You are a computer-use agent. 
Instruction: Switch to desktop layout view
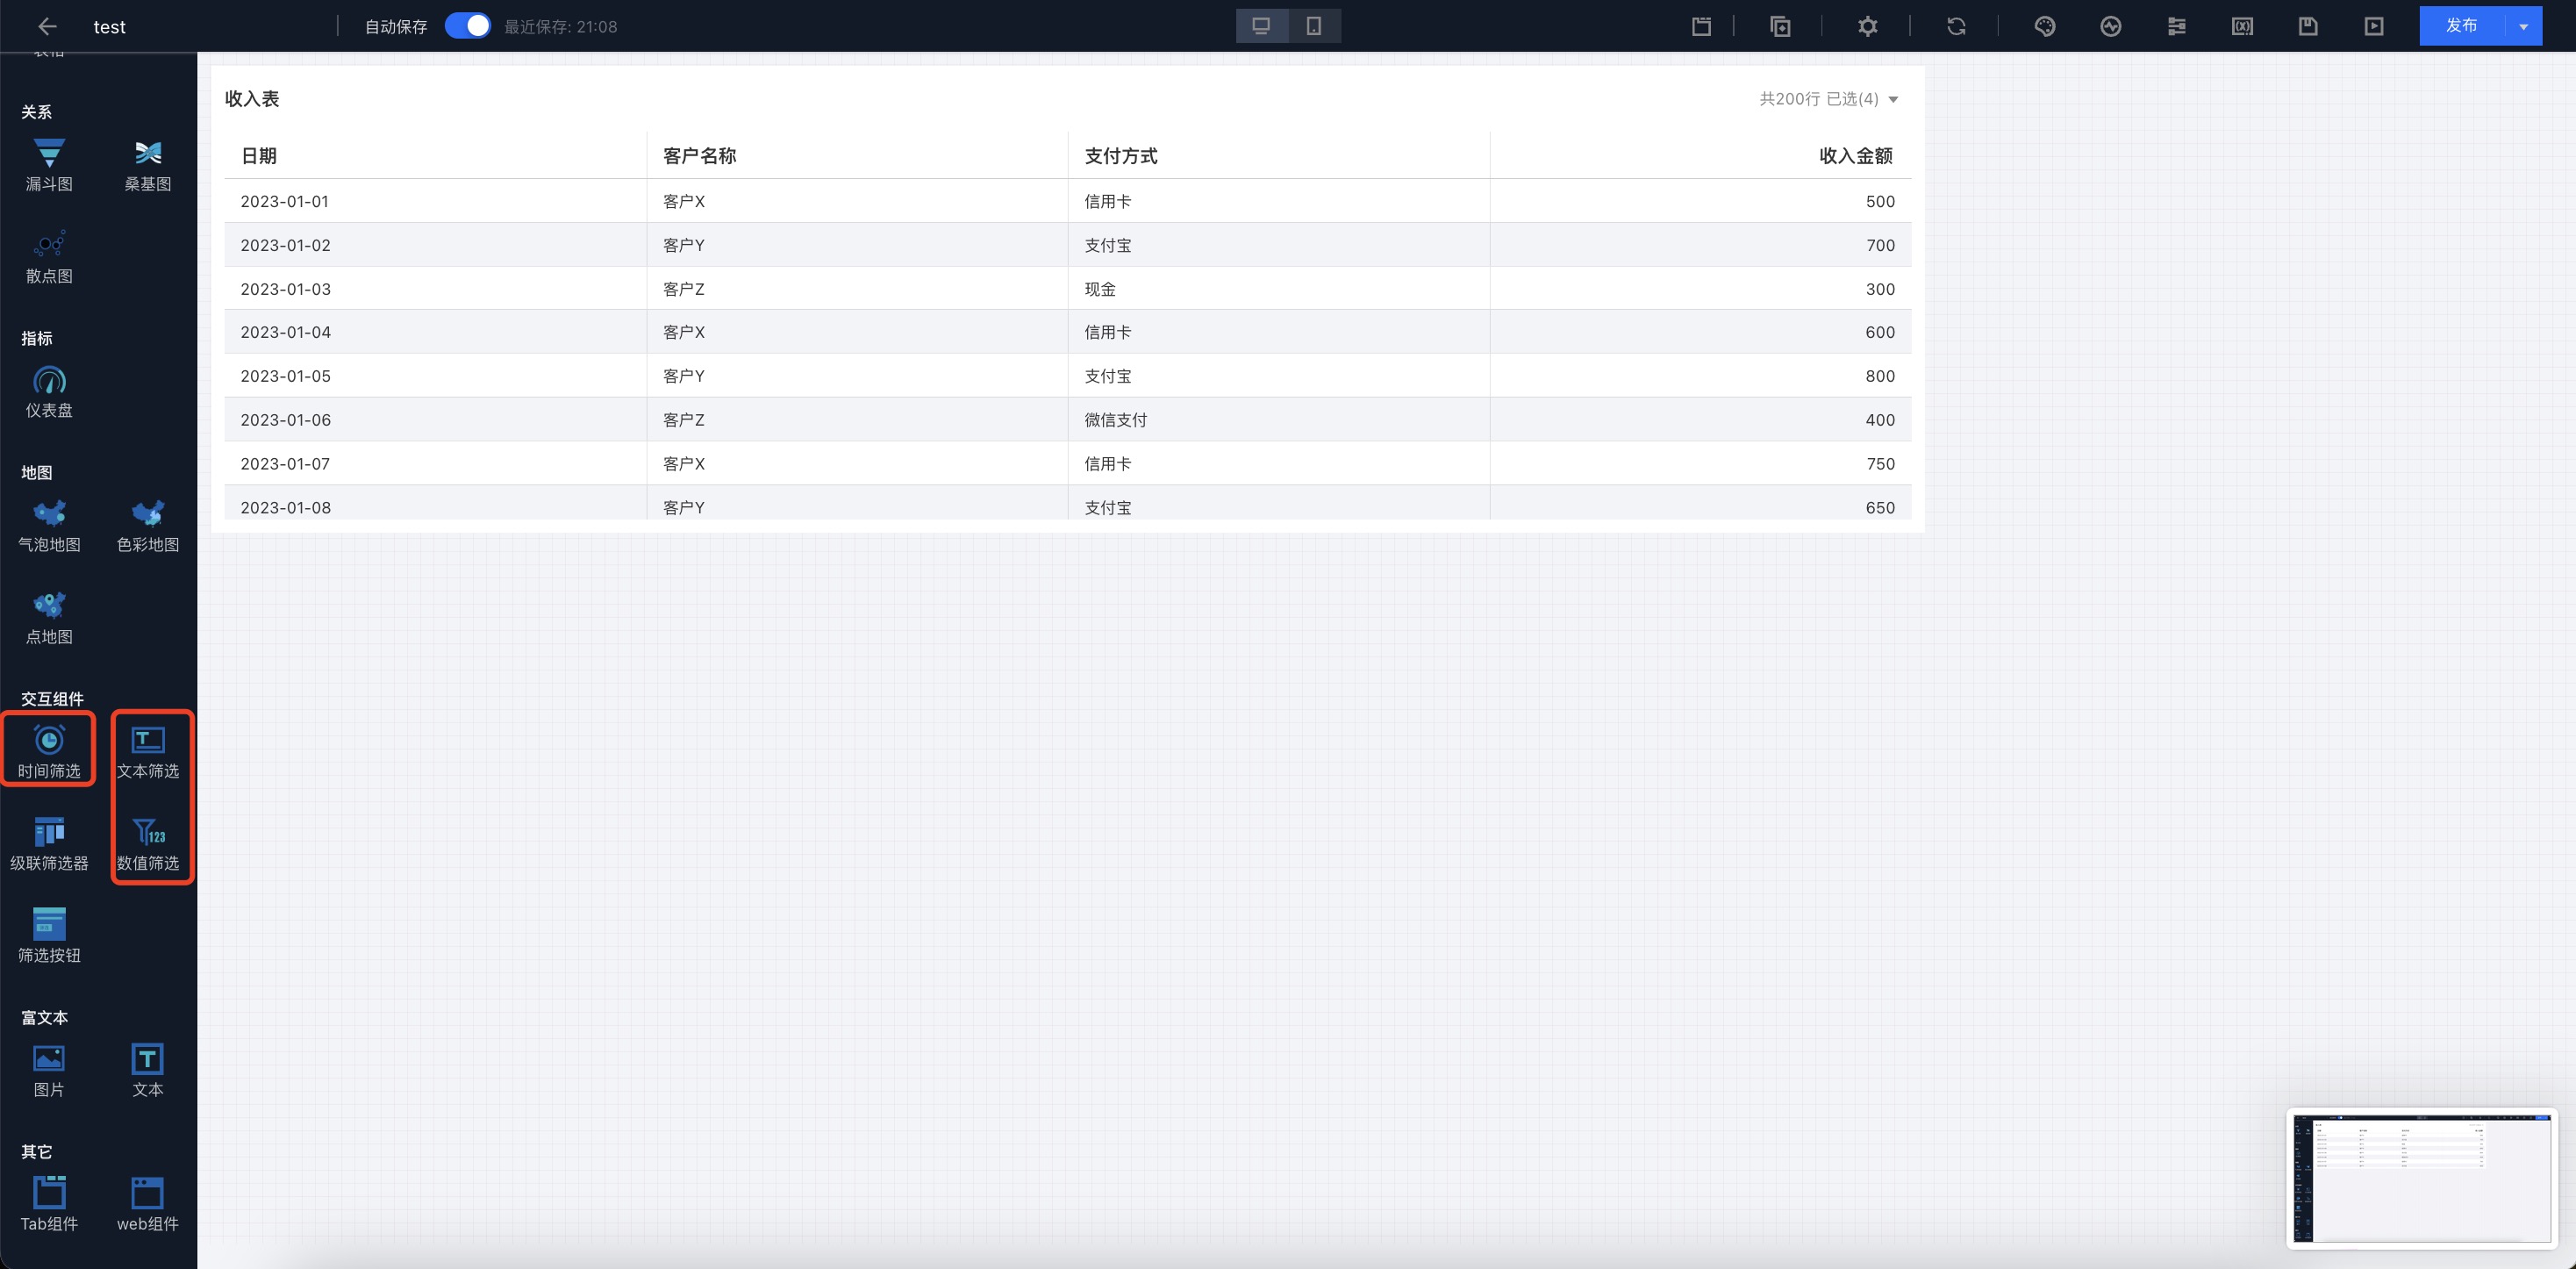point(1261,26)
